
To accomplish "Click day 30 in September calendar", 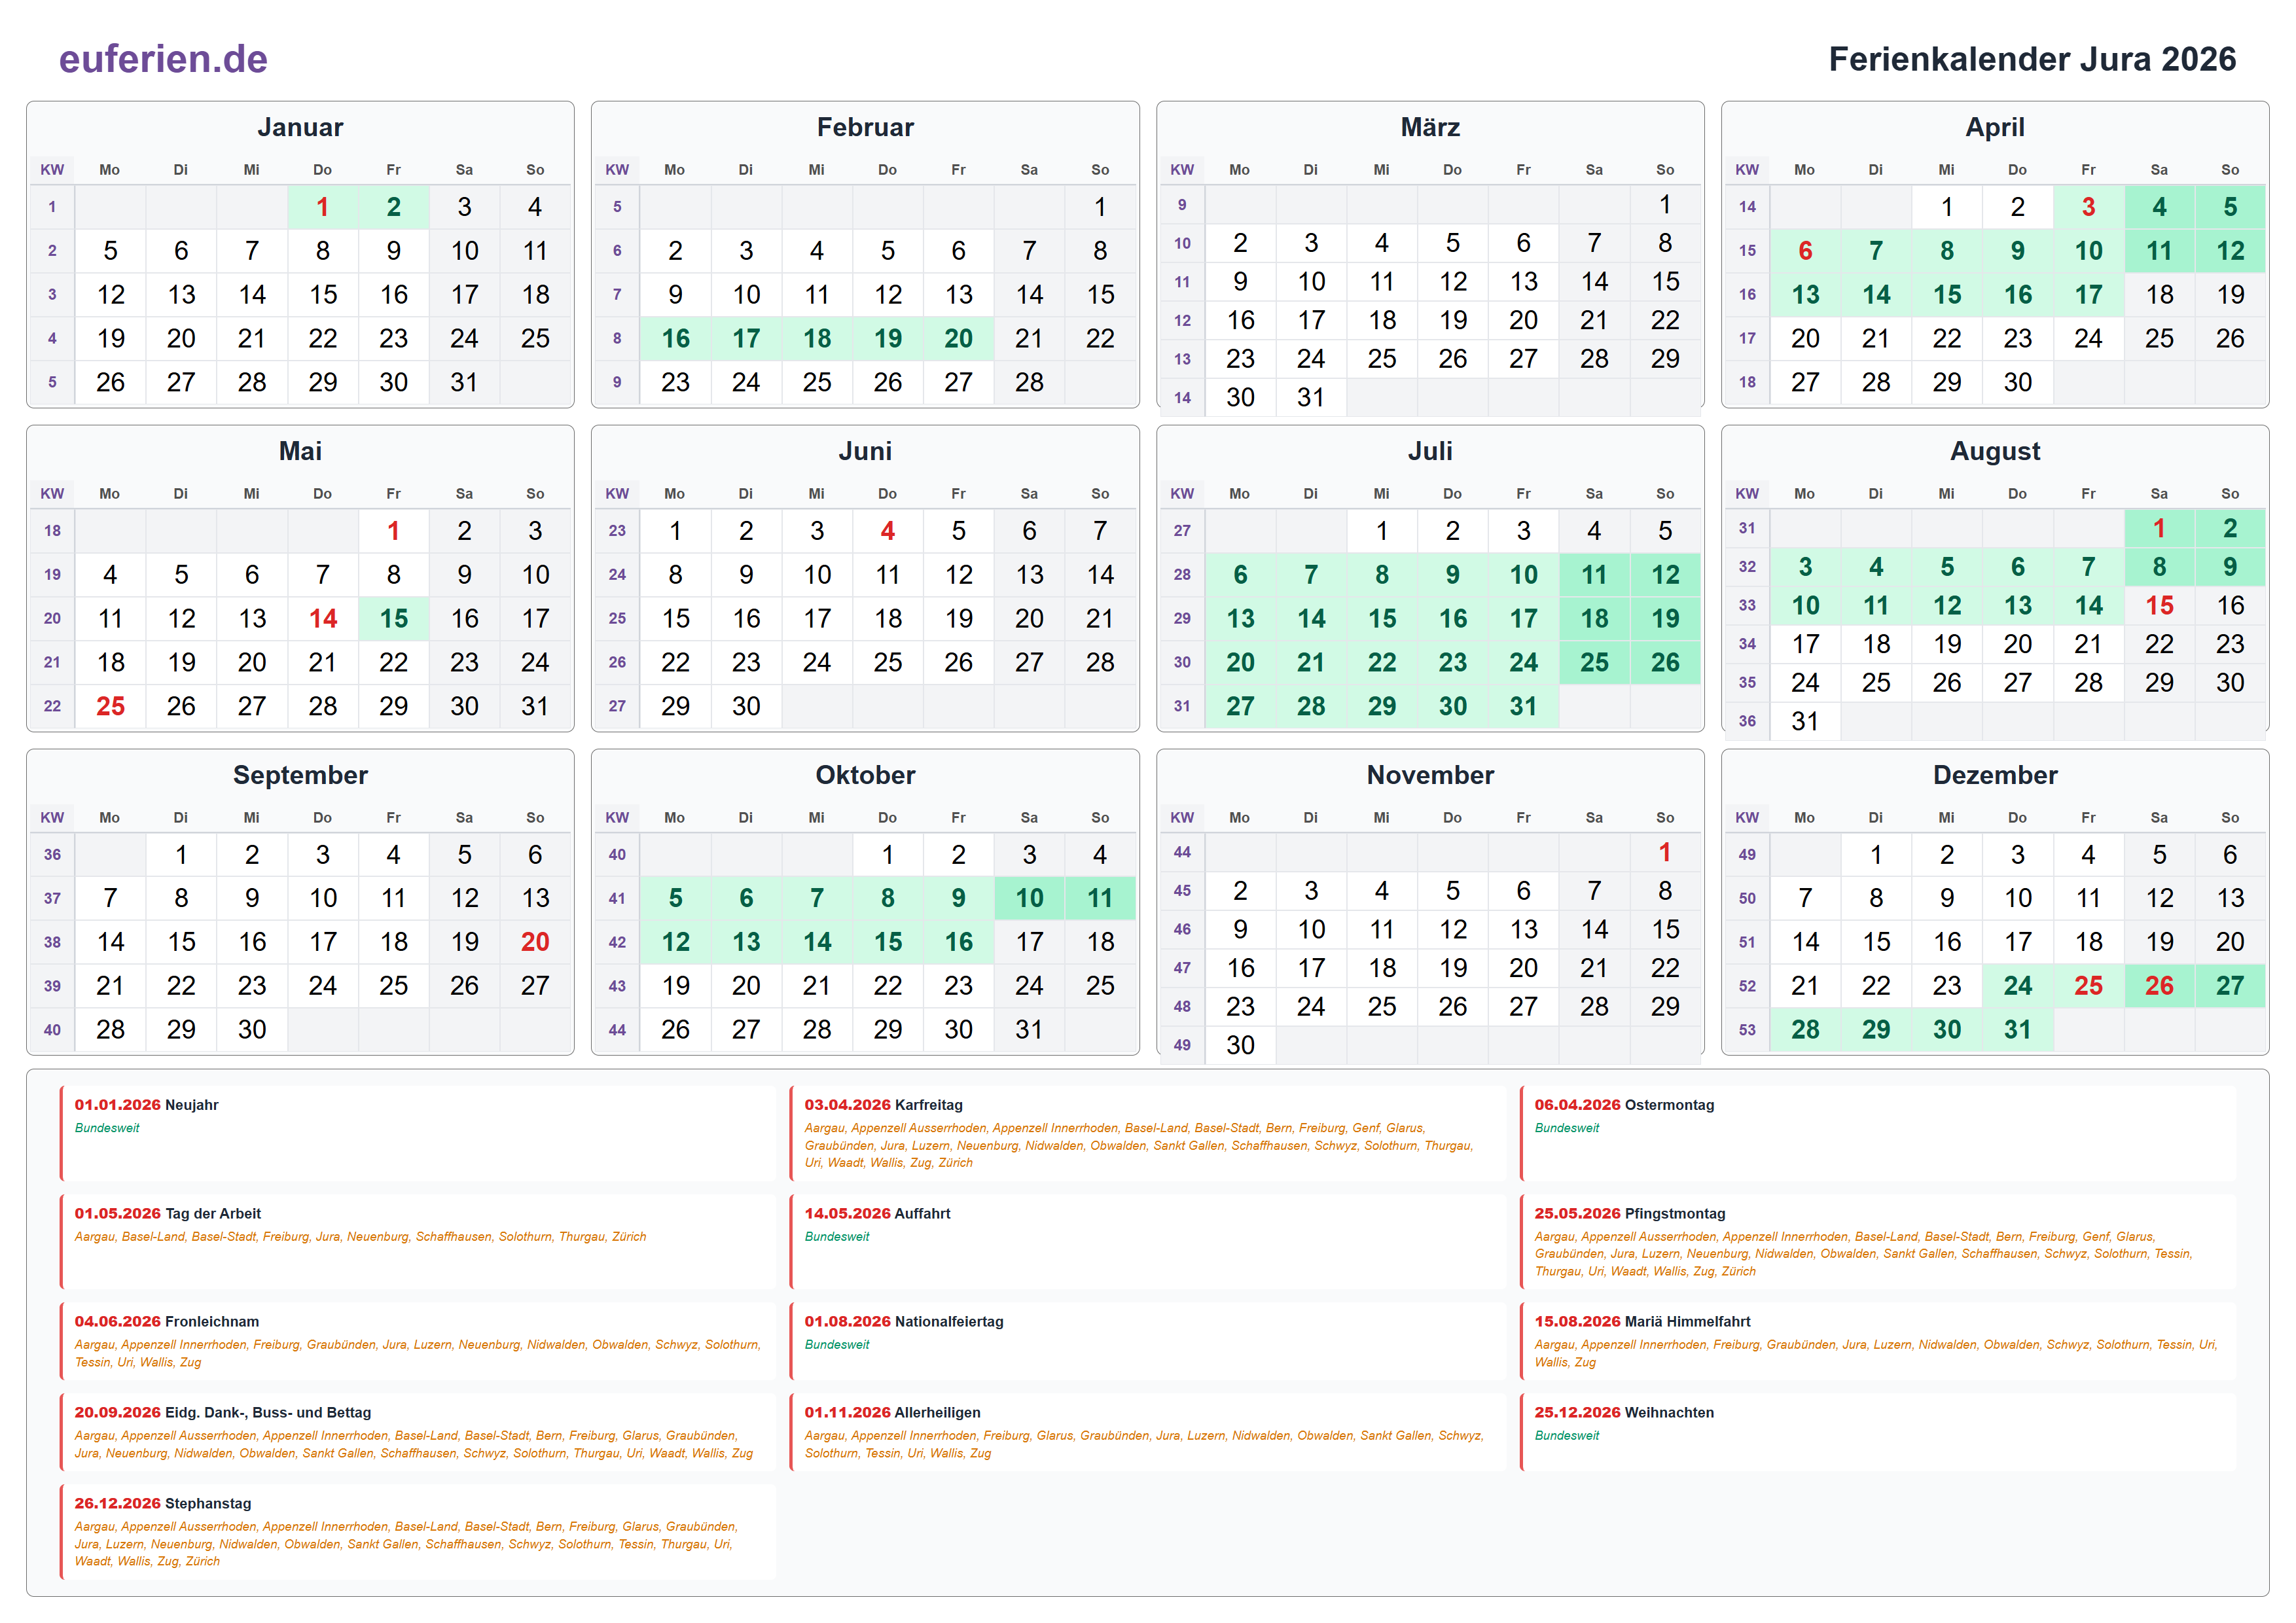I will tap(251, 1029).
